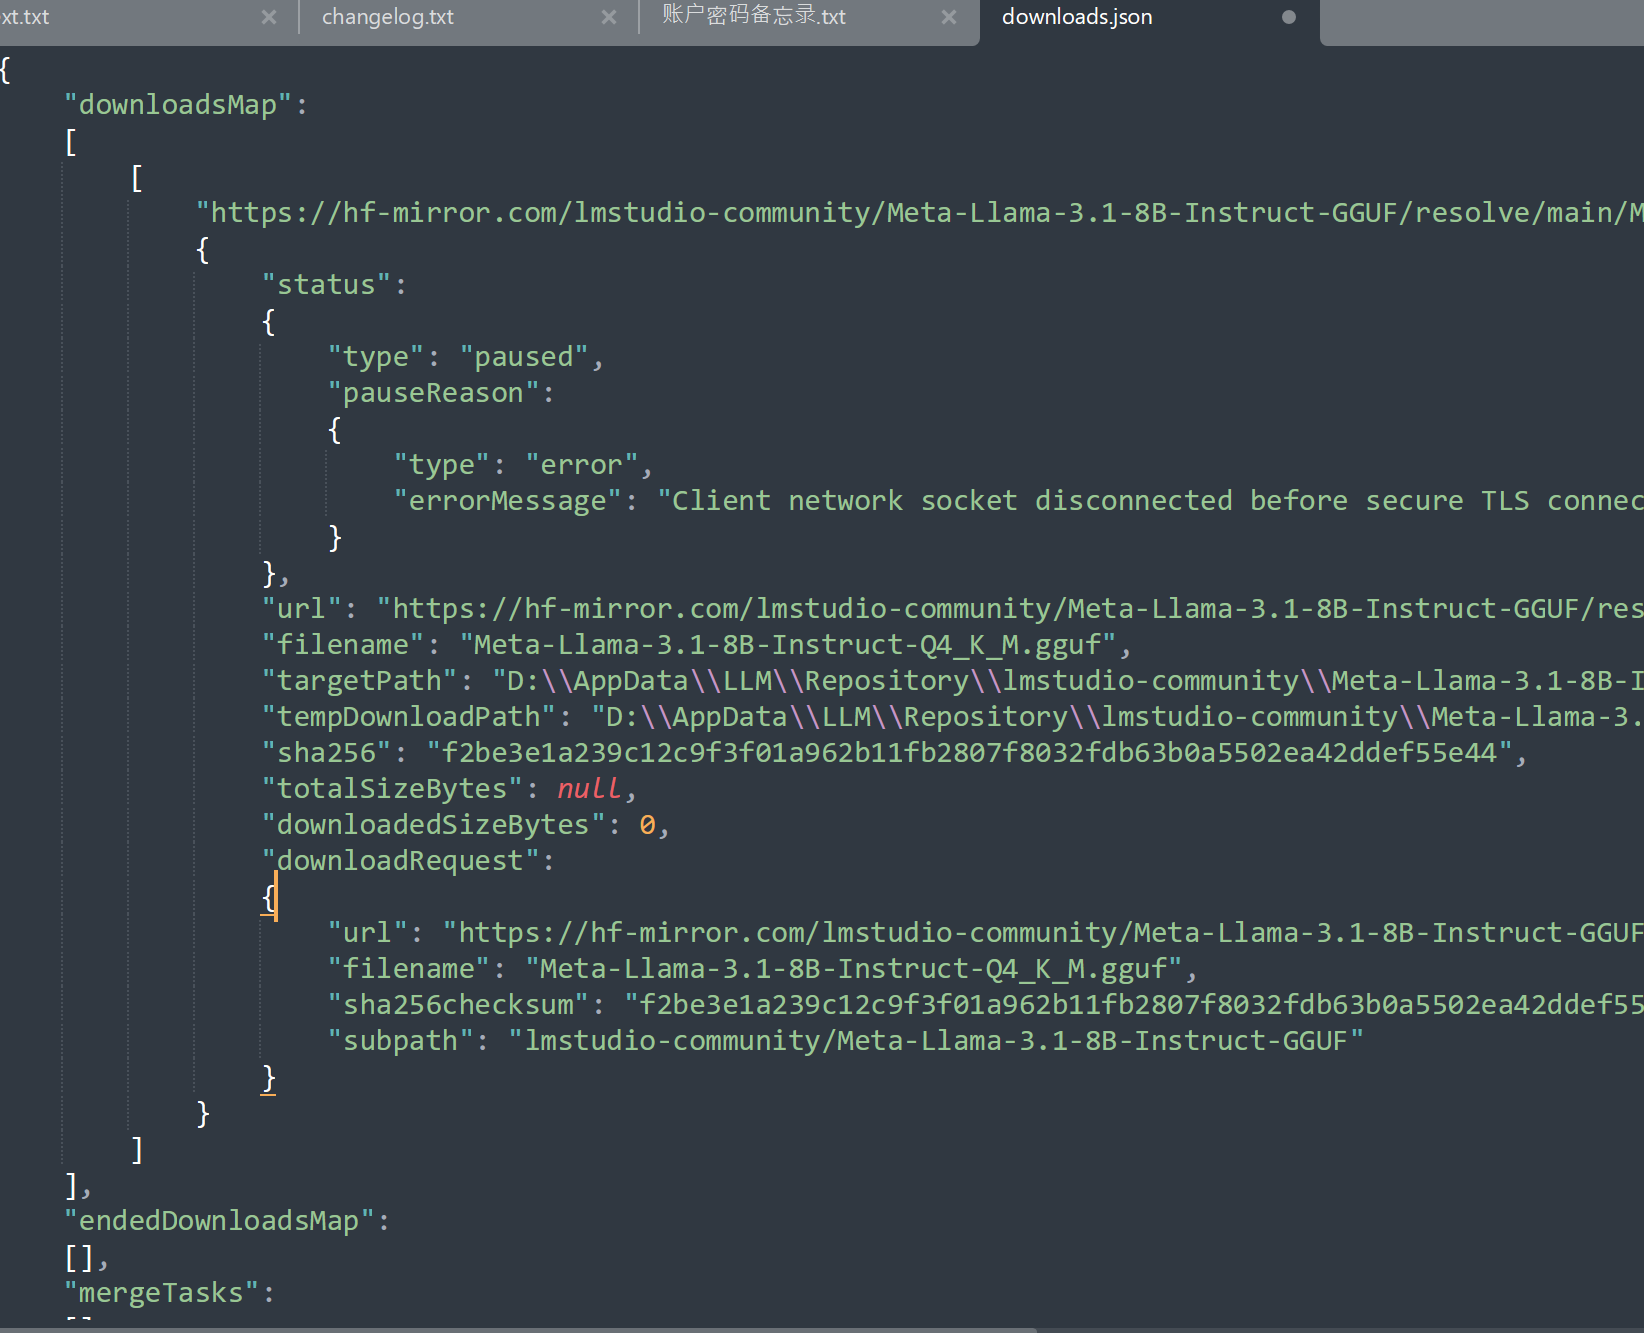
Task: Click the "targetPath" key
Action: [359, 681]
